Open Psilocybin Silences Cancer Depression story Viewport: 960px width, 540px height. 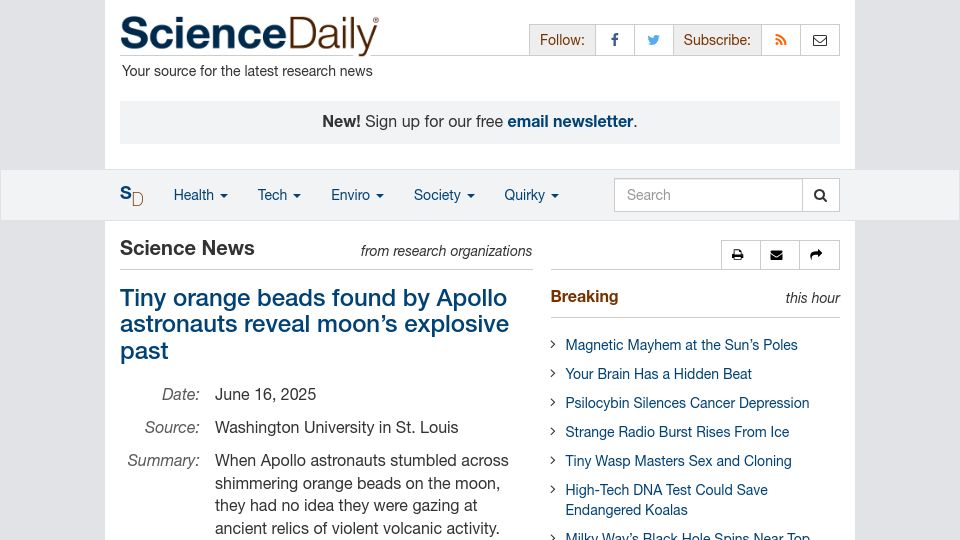tap(687, 403)
